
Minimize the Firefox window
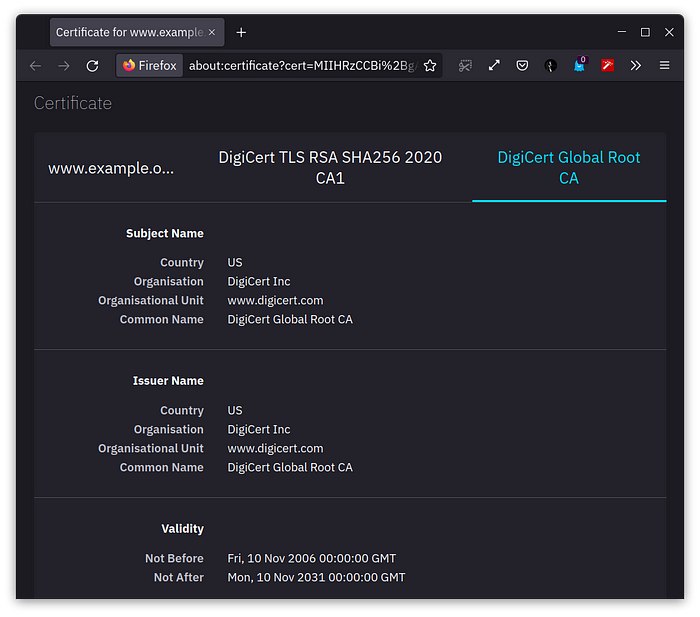click(x=621, y=32)
